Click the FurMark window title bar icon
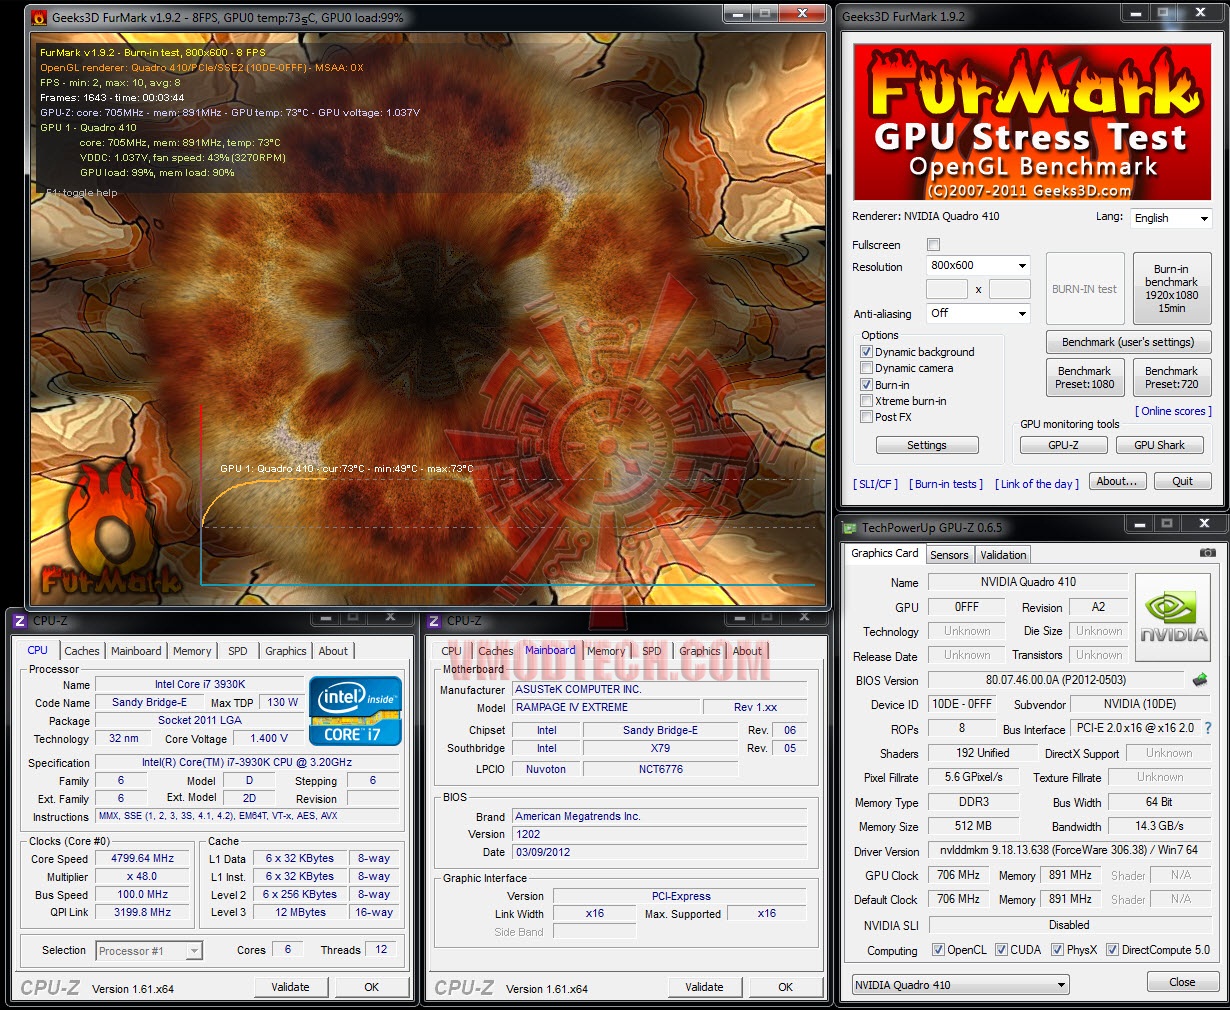This screenshot has height=1010, width=1230. [39, 17]
